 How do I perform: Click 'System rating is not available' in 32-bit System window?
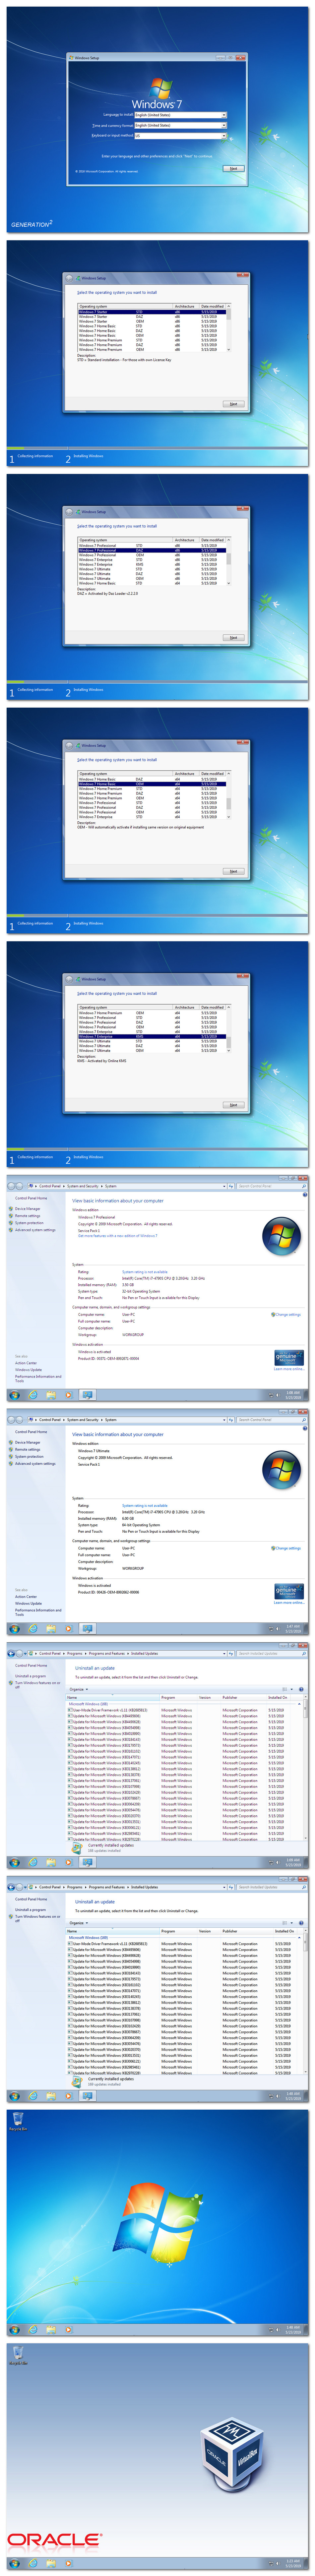click(x=145, y=1272)
